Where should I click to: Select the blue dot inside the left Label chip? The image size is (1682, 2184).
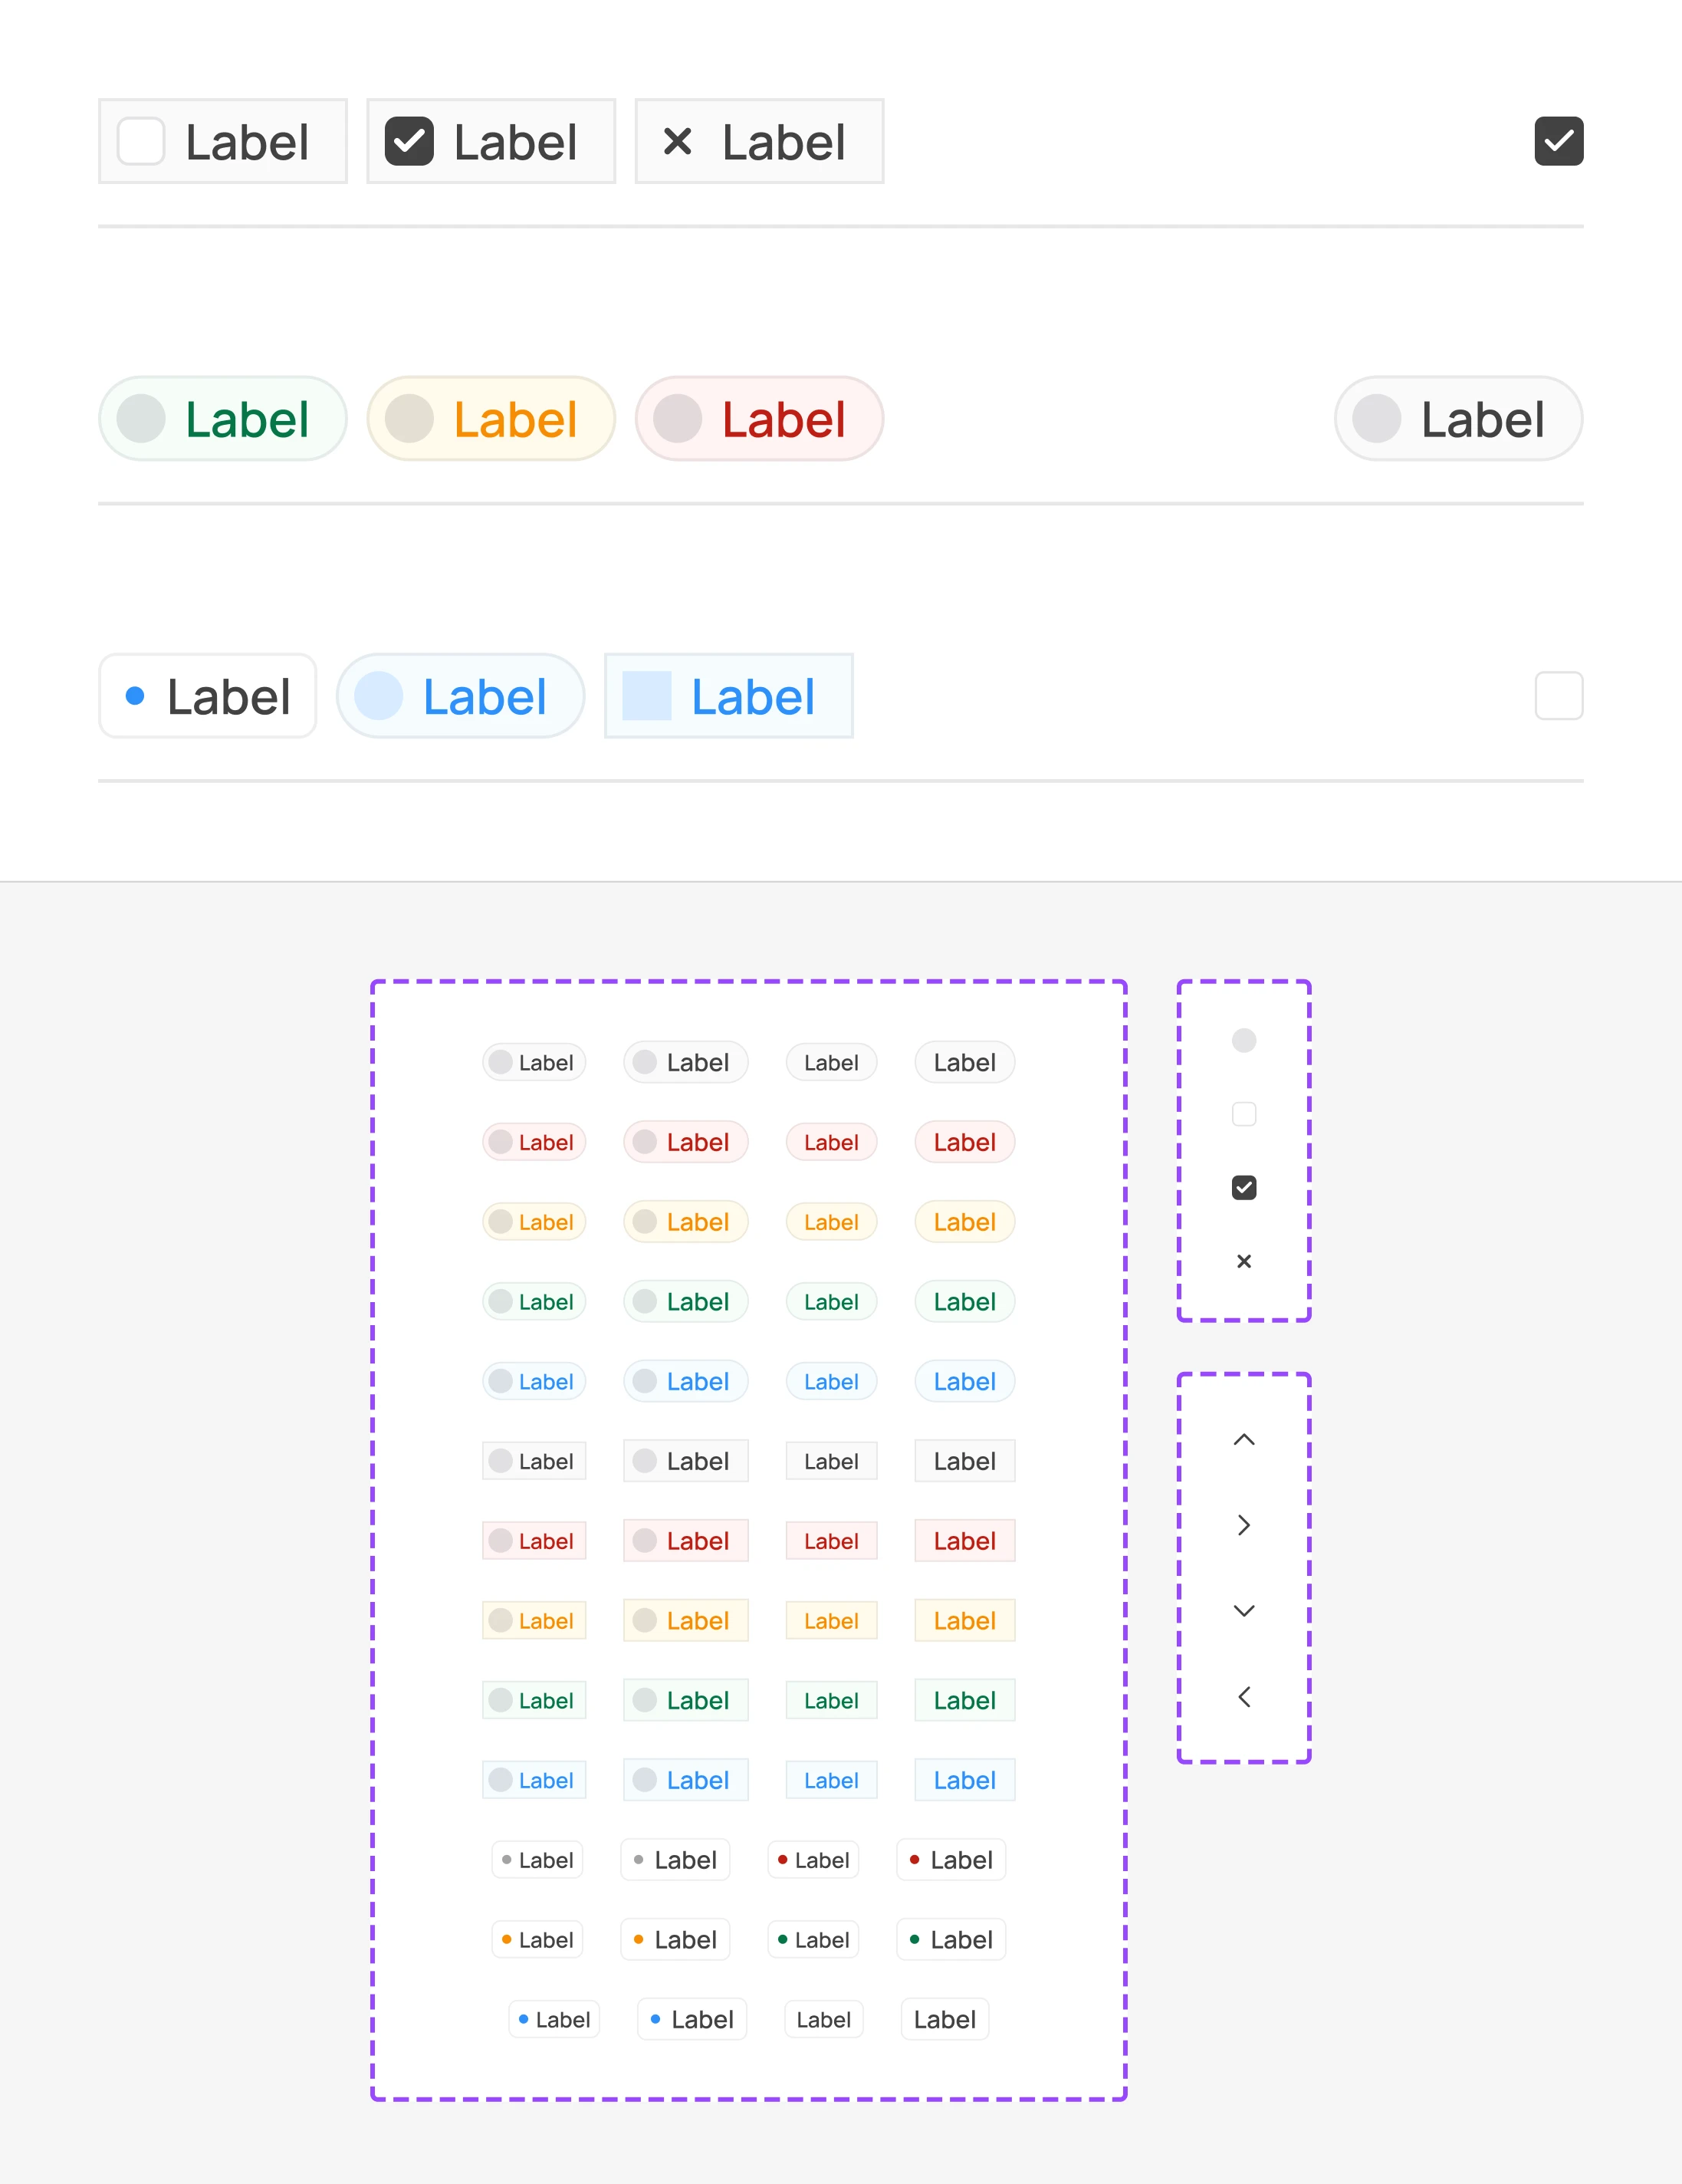click(x=136, y=696)
